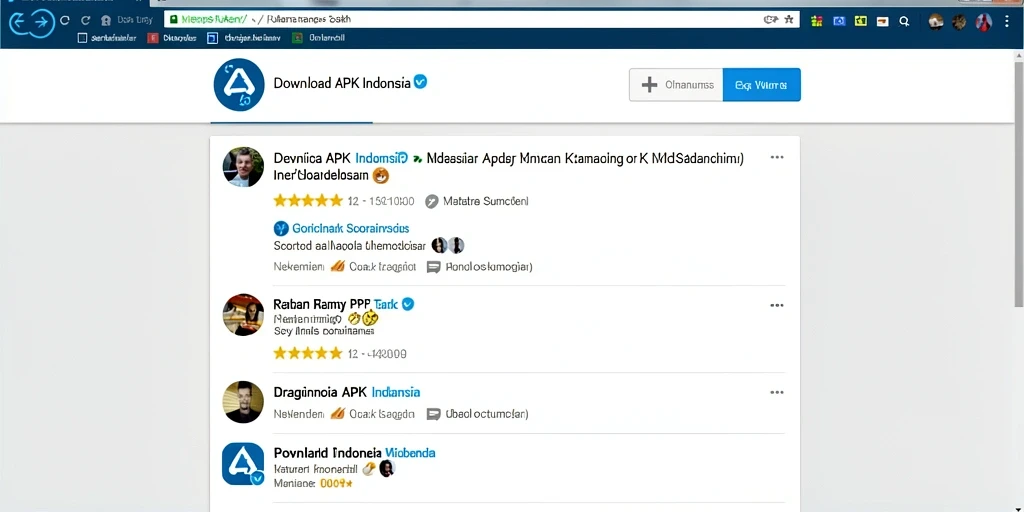Image resolution: width=1024 pixels, height=512 pixels.
Task: Open options menu for the Raban Ramy post
Action: coord(776,305)
